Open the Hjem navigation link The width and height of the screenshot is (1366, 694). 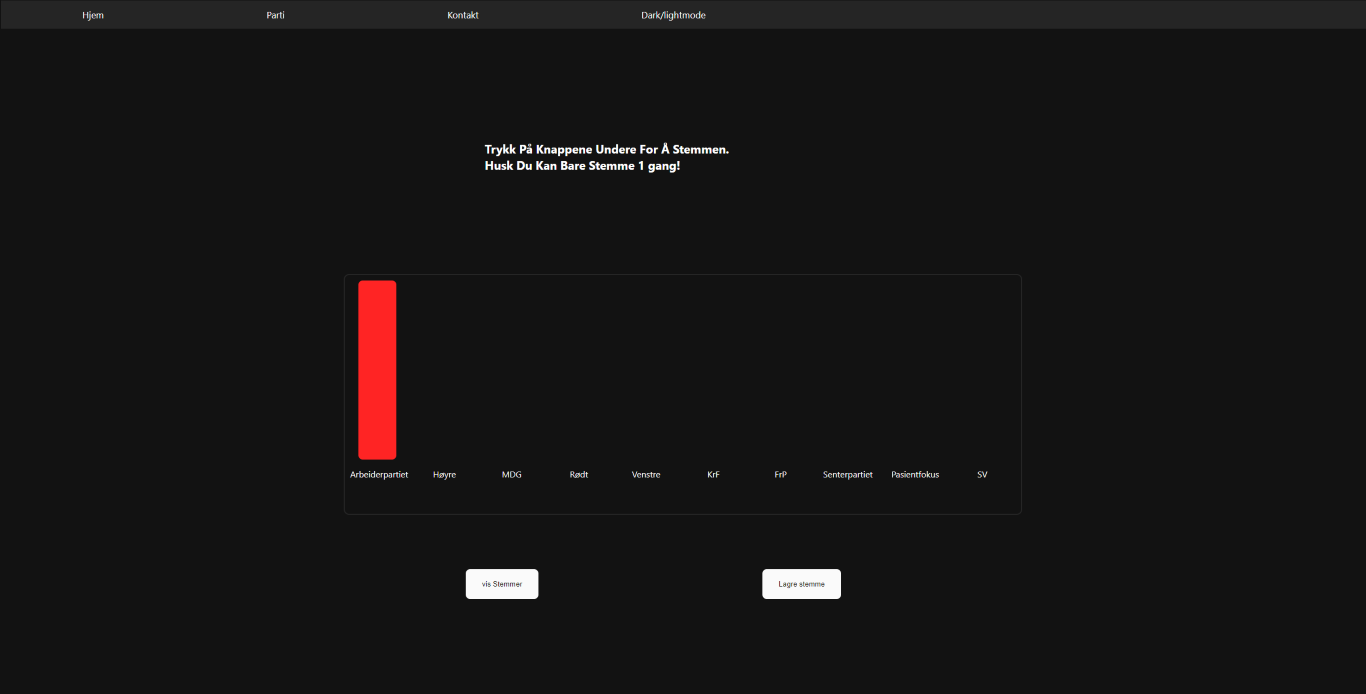click(93, 15)
